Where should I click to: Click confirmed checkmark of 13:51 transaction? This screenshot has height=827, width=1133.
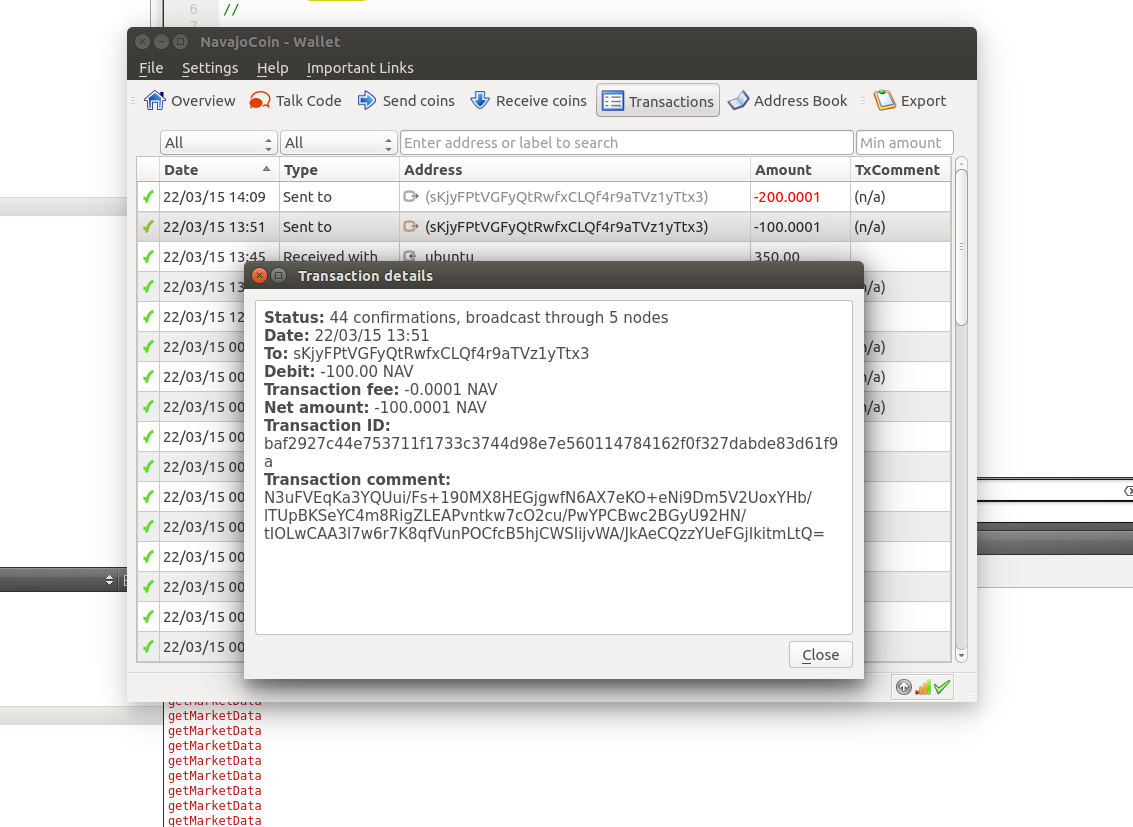148,227
